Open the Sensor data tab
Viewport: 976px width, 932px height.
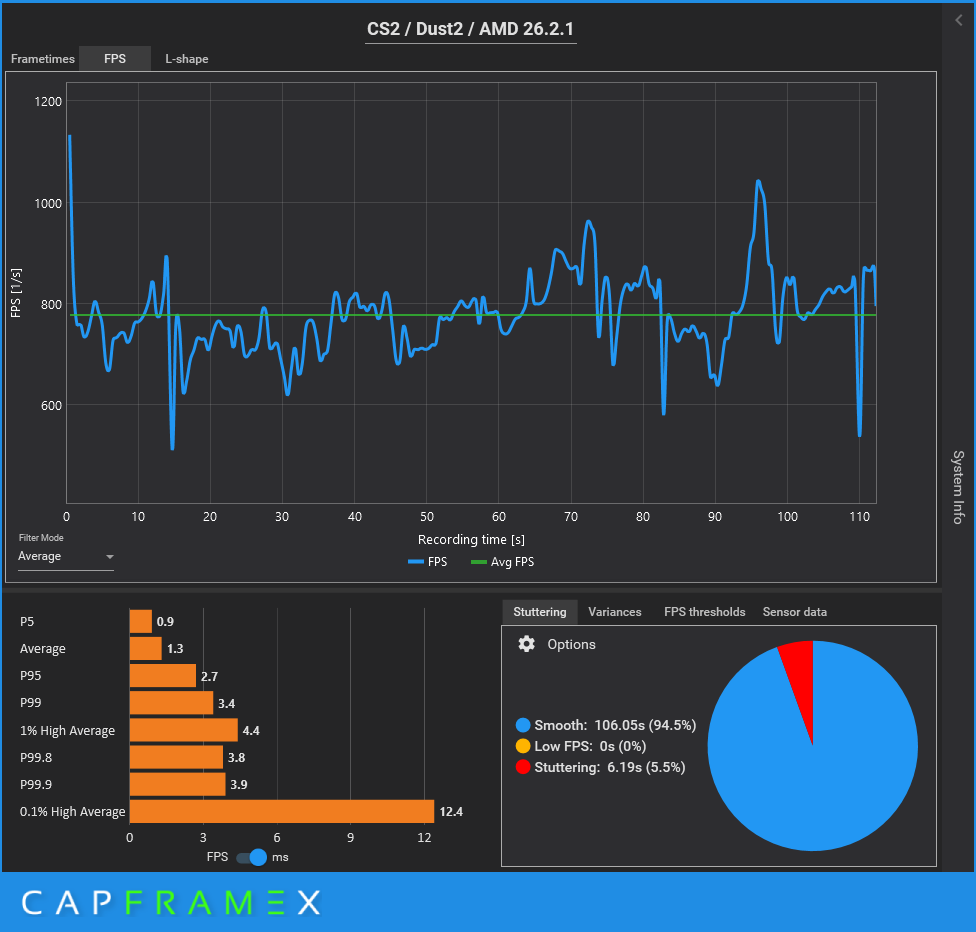[794, 612]
